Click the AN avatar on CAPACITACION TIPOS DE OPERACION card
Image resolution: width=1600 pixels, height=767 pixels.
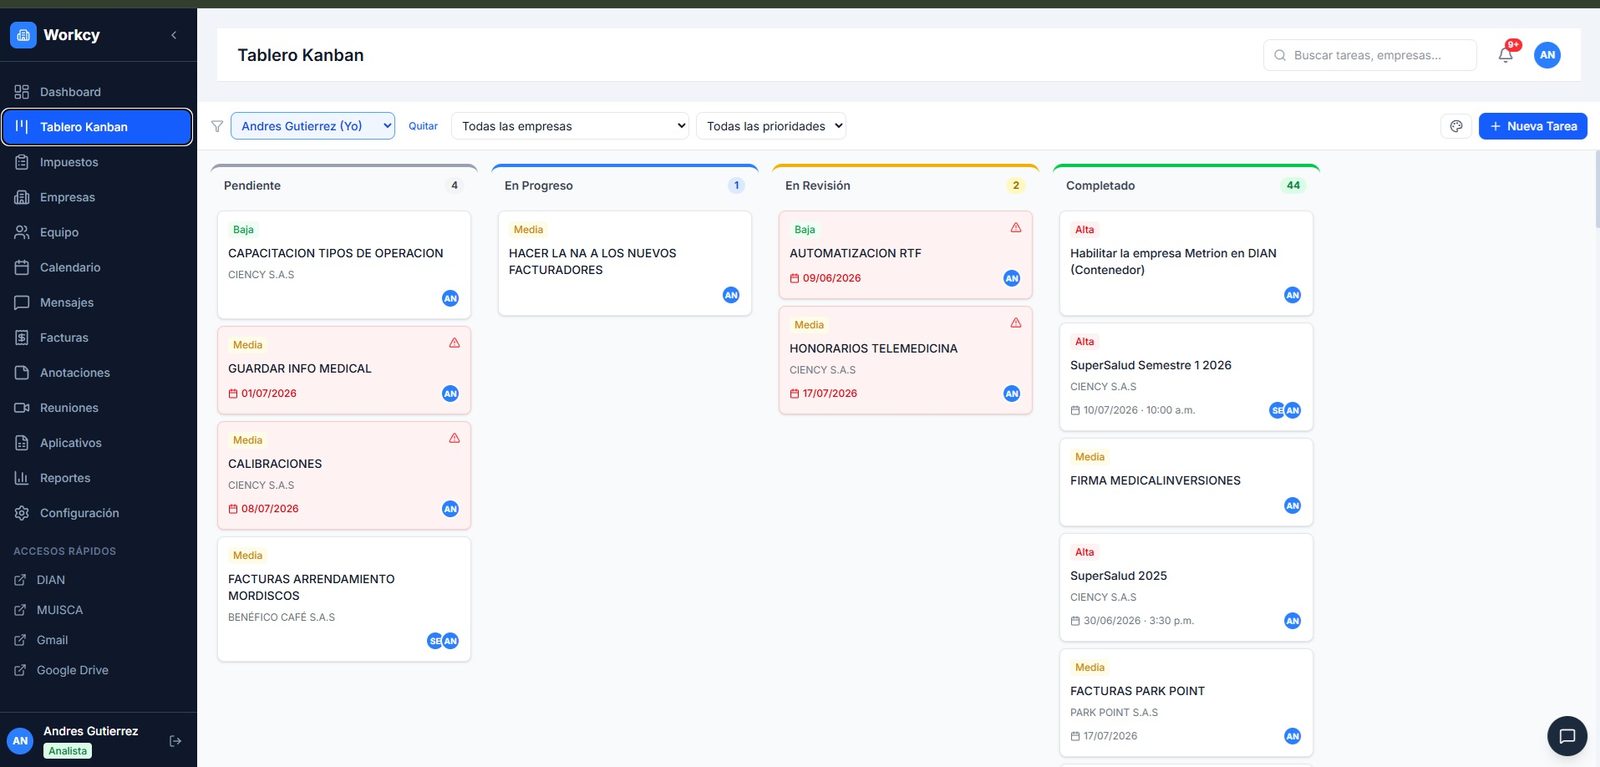(x=451, y=298)
